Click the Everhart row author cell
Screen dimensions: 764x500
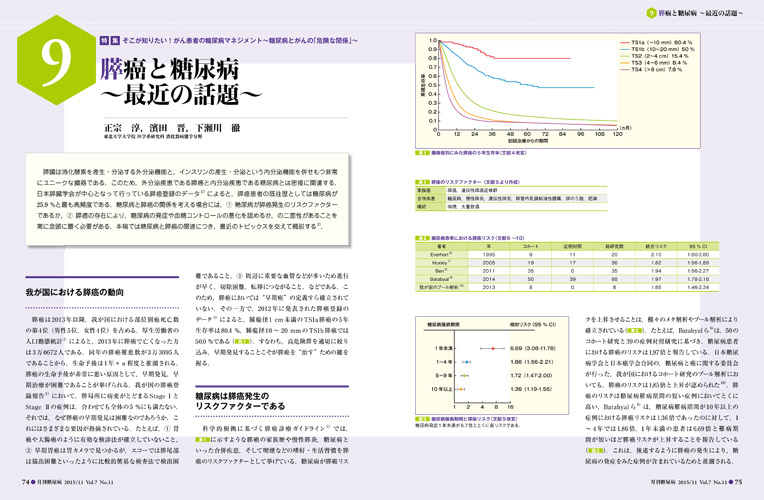(x=441, y=255)
